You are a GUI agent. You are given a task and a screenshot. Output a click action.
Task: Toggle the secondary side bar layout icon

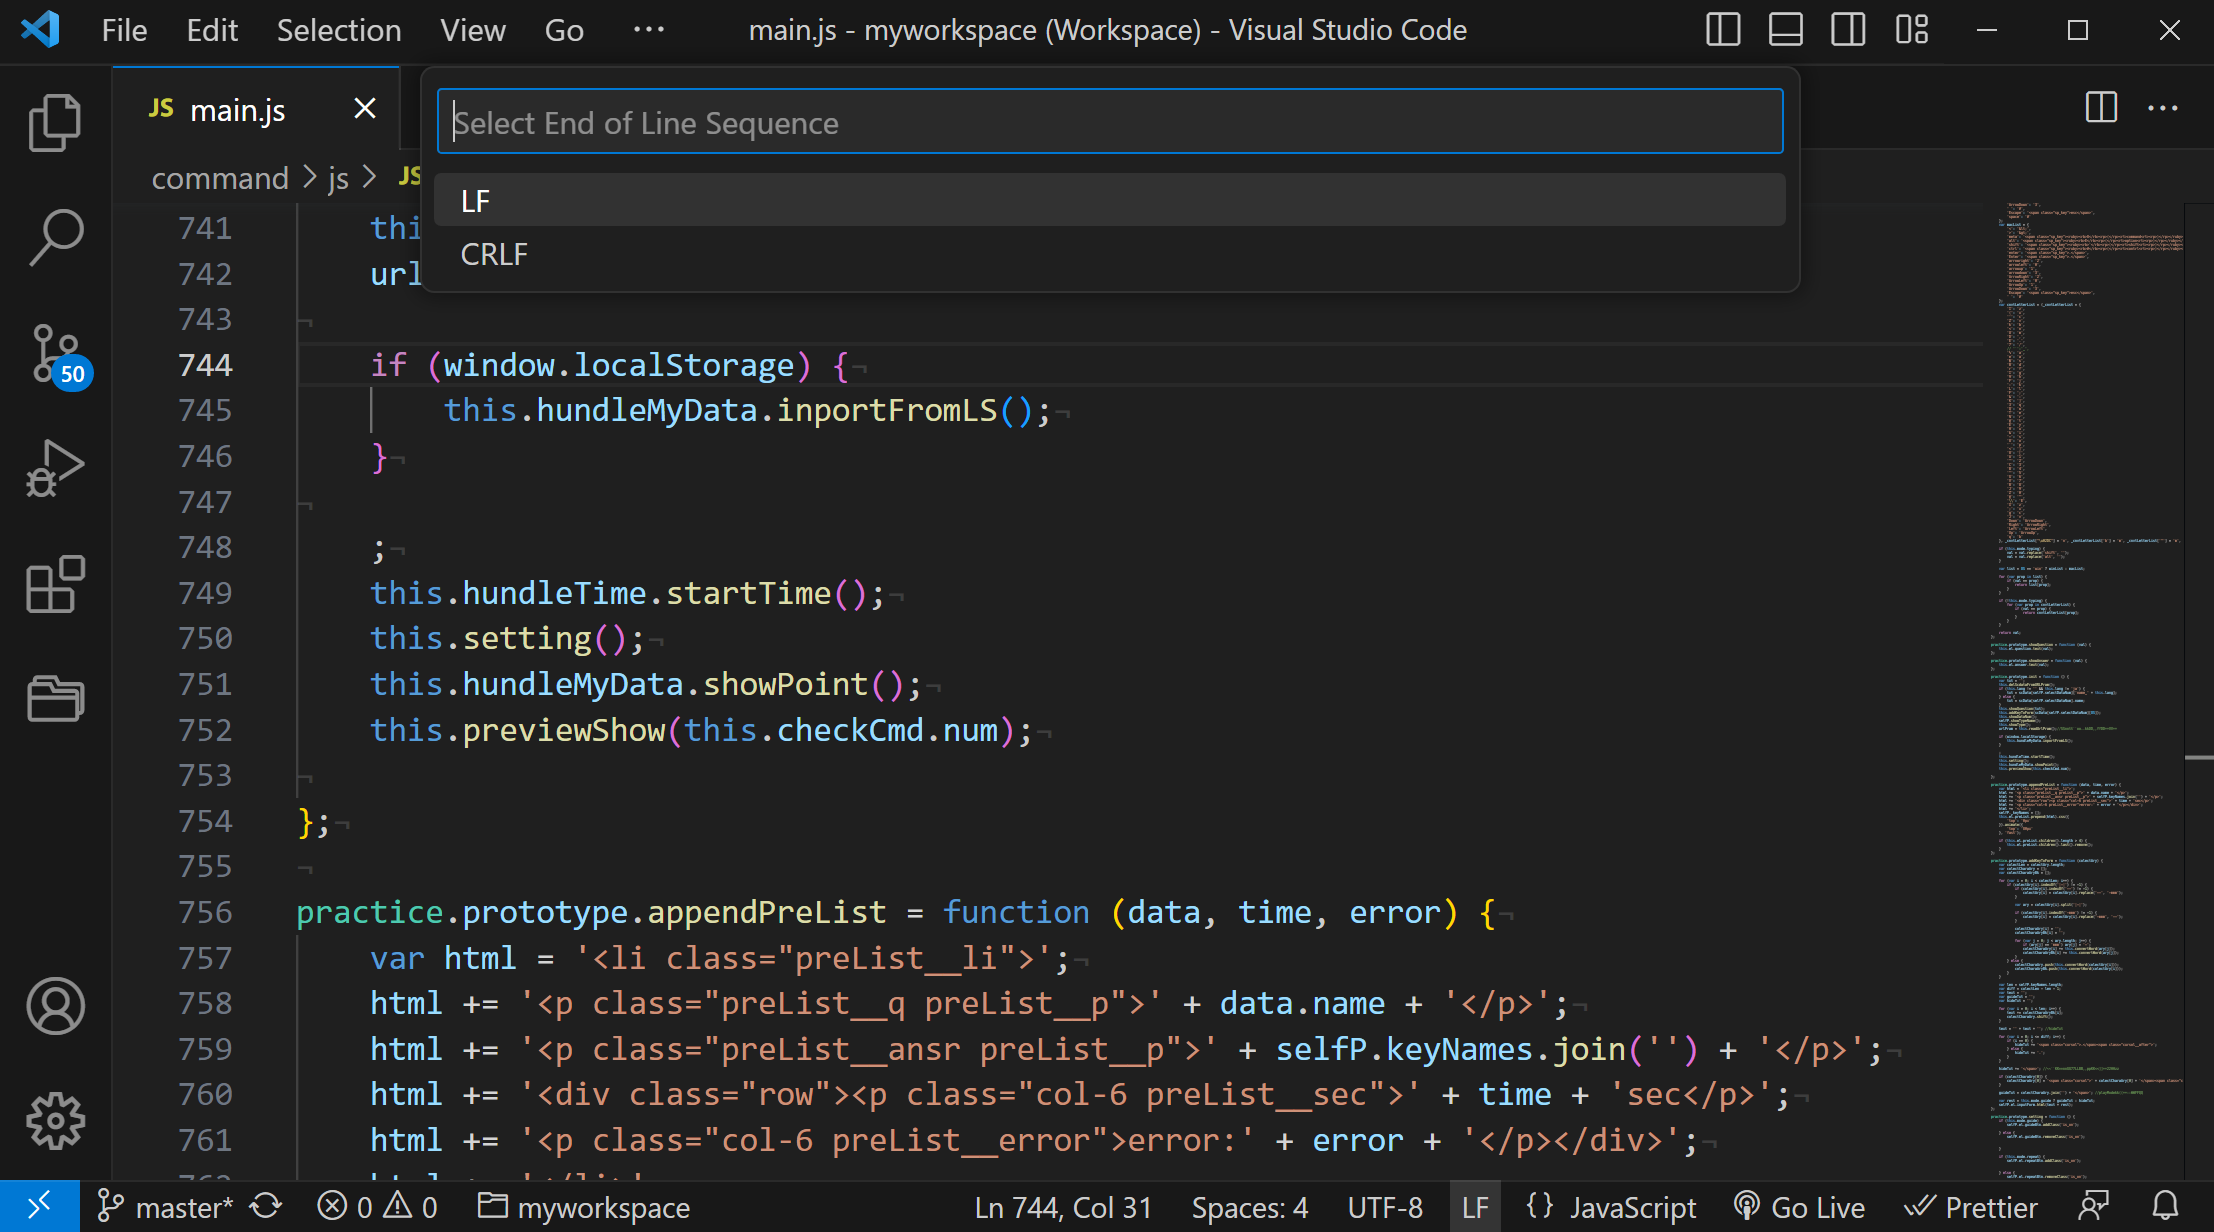click(1848, 30)
